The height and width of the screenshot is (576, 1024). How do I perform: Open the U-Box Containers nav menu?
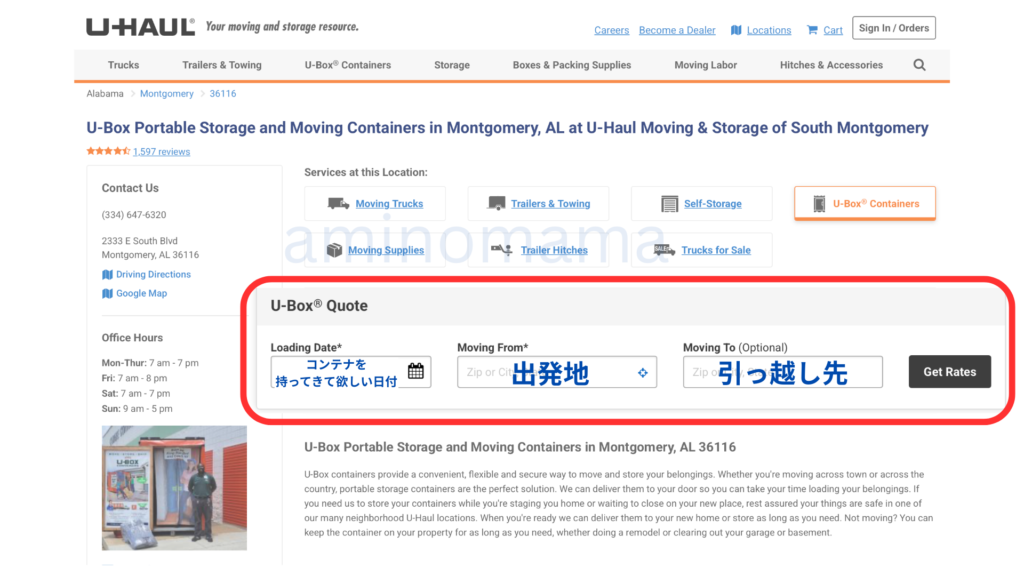(x=347, y=65)
